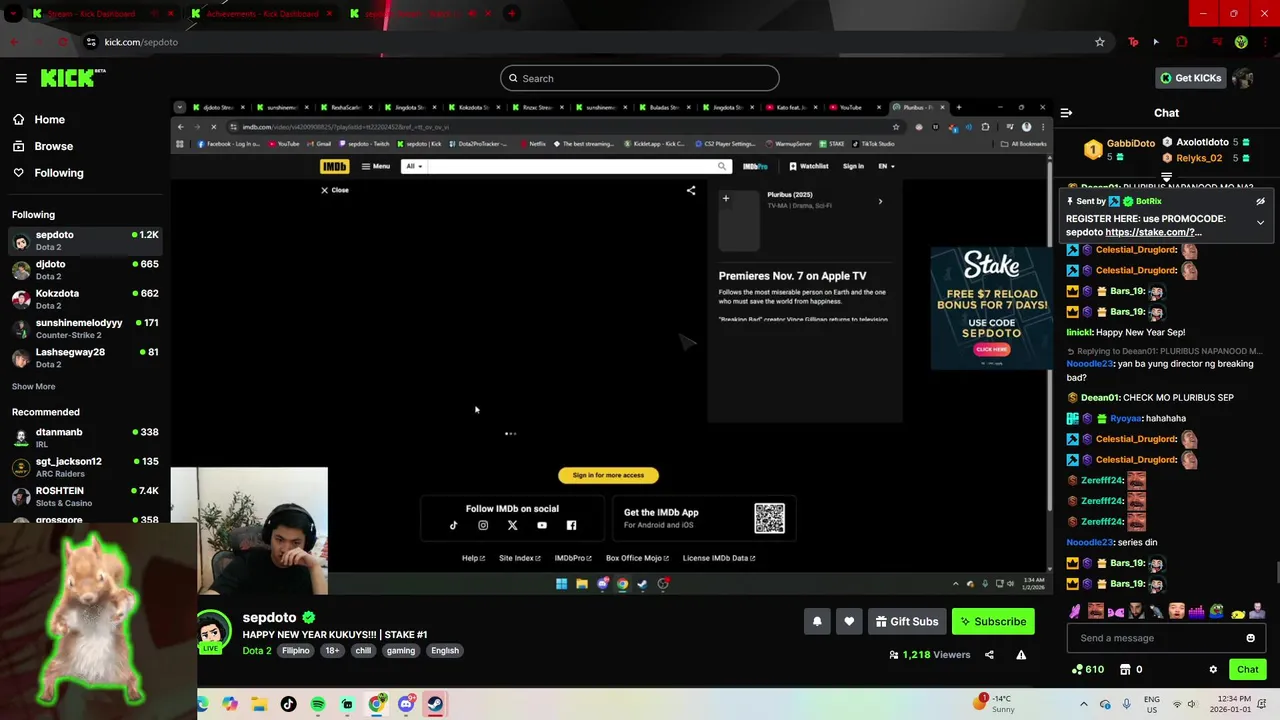
Task: View site information icon in address bar
Action: tap(91, 42)
